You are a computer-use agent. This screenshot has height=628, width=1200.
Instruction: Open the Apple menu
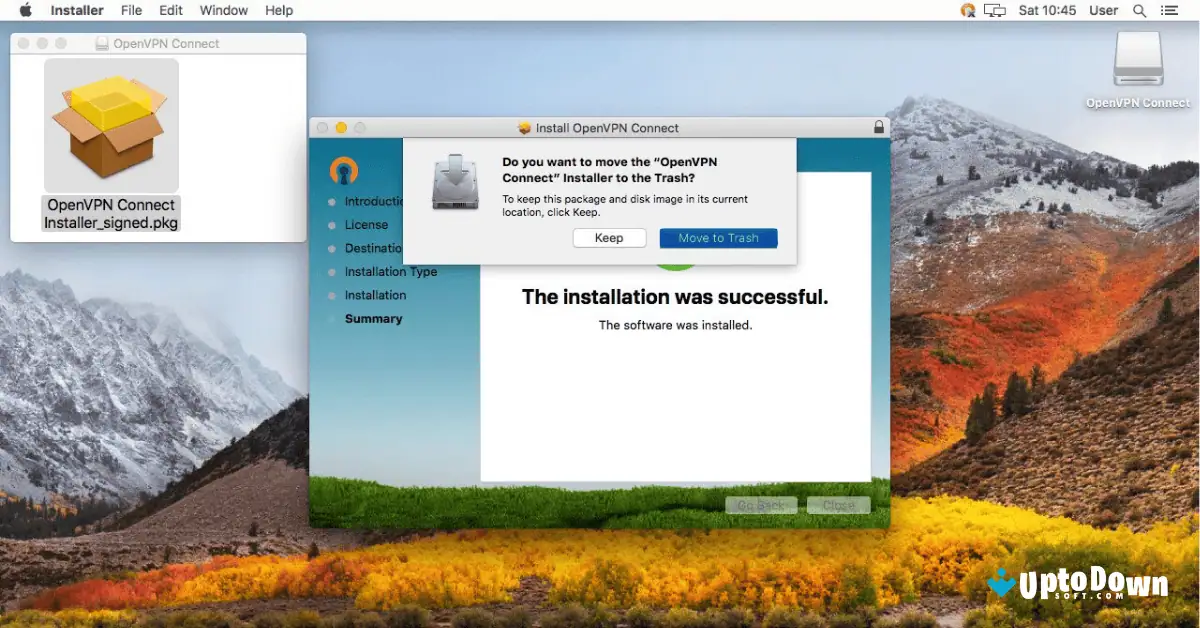24,10
